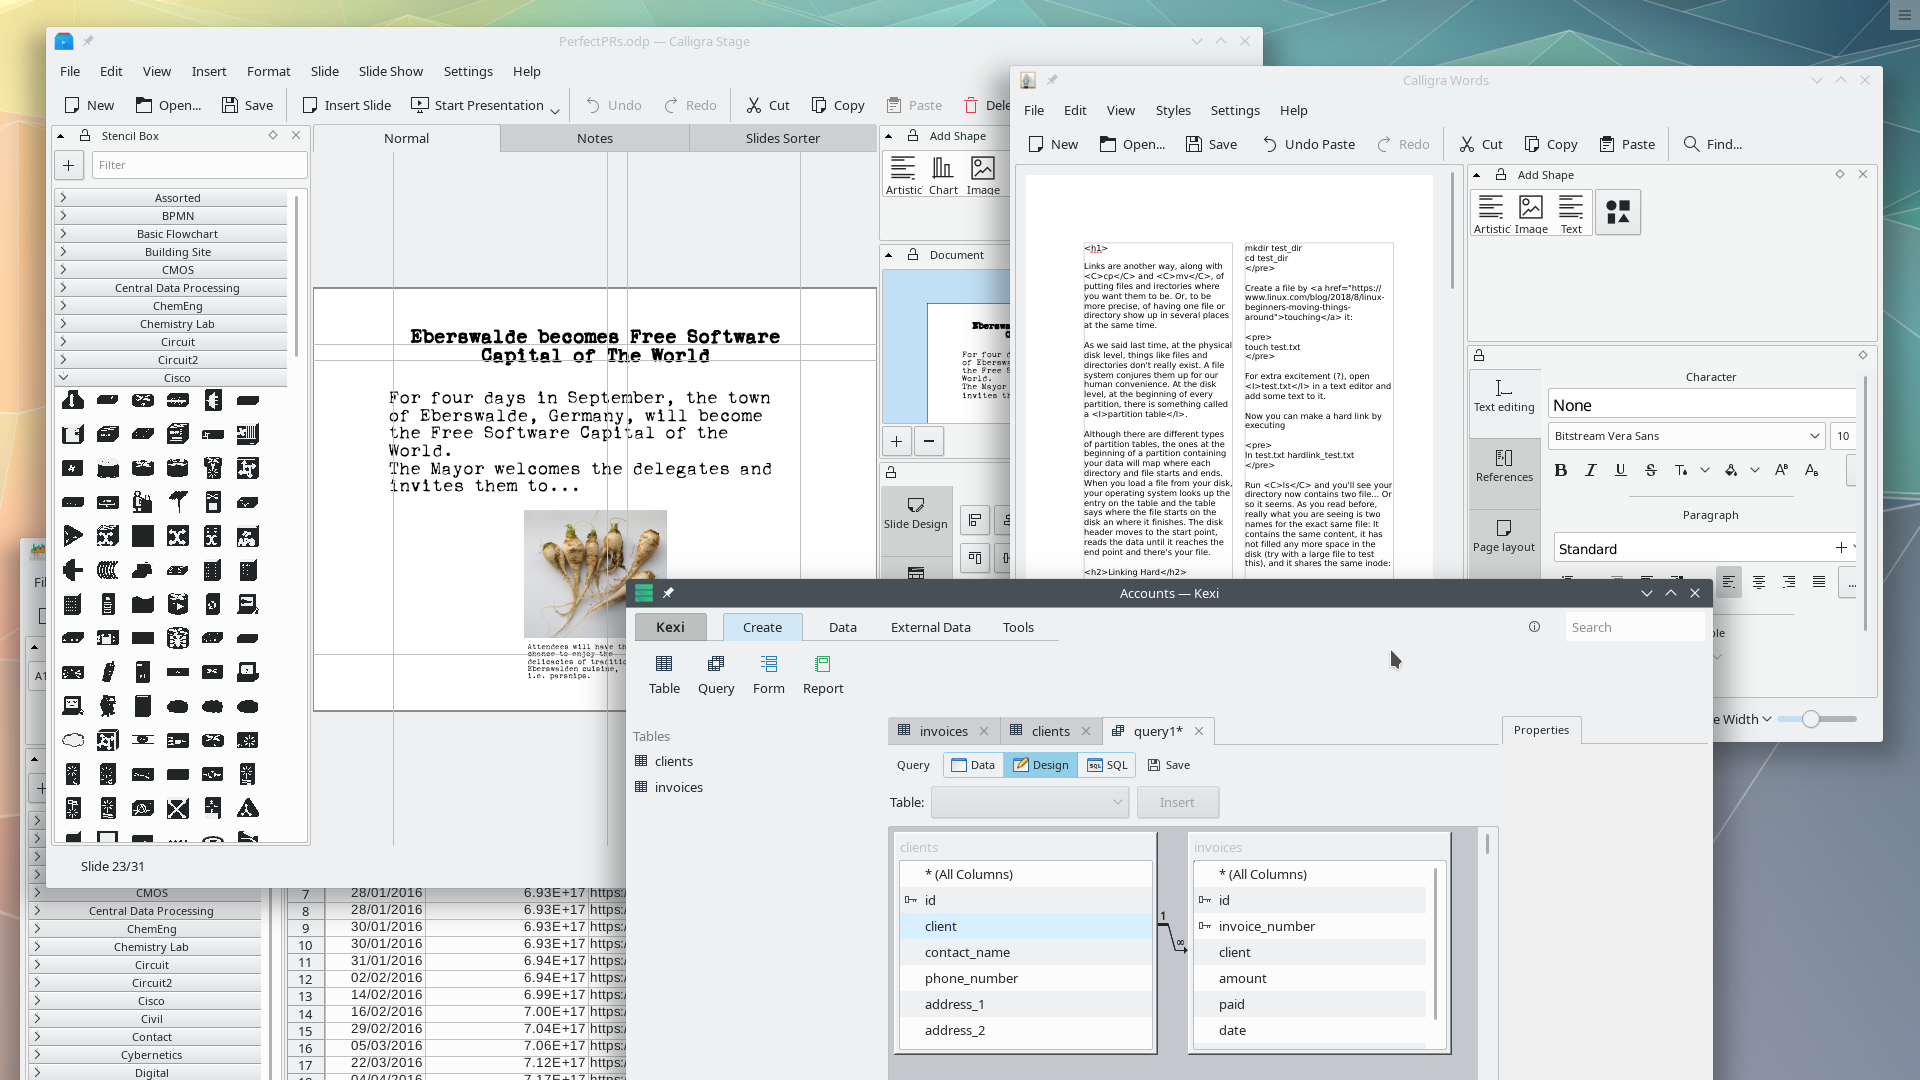Click Find in Words toolbar
This screenshot has height=1080, width=1920.
[x=1712, y=144]
